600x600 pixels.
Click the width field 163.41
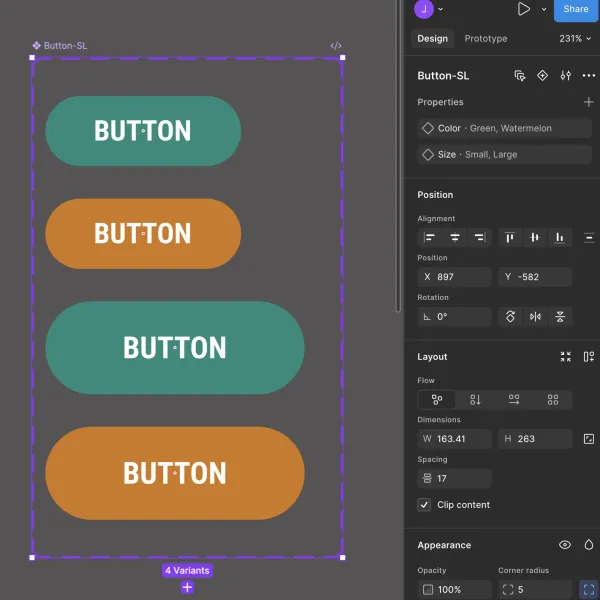point(454,439)
